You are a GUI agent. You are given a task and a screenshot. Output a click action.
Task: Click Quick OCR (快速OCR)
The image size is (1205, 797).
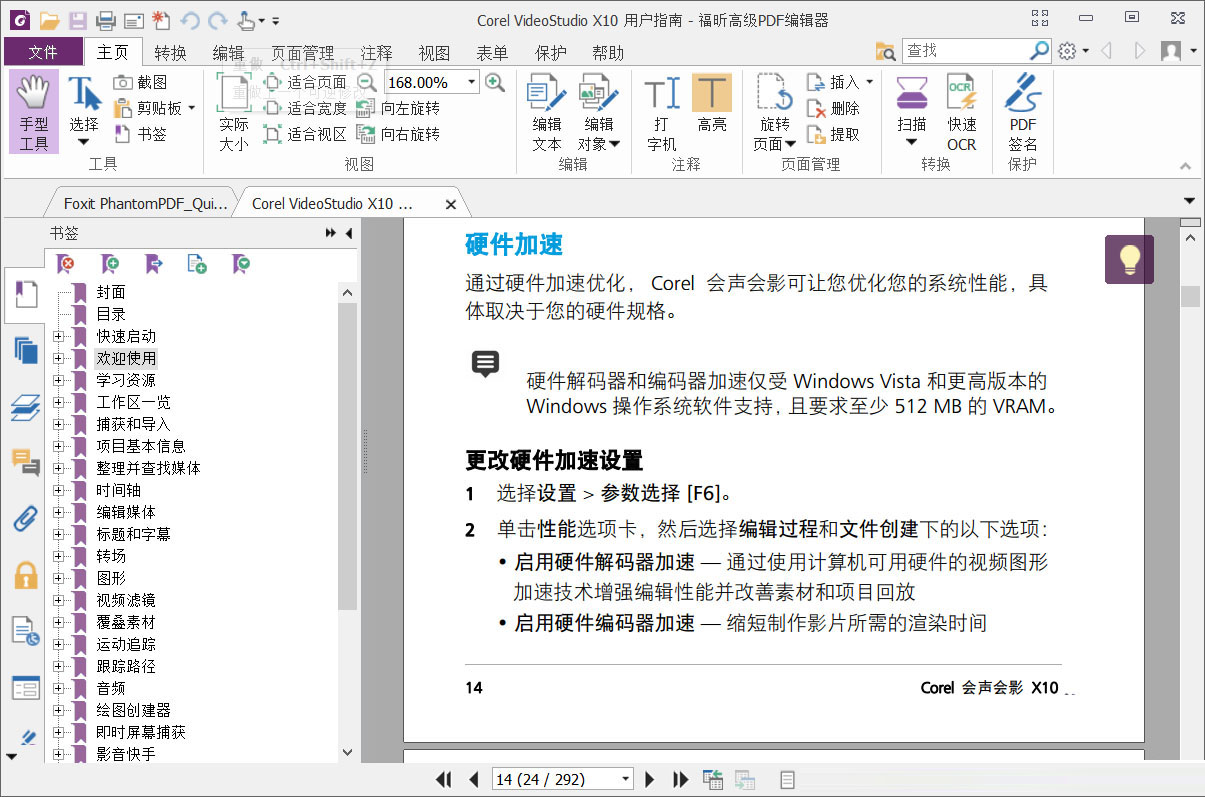[962, 112]
